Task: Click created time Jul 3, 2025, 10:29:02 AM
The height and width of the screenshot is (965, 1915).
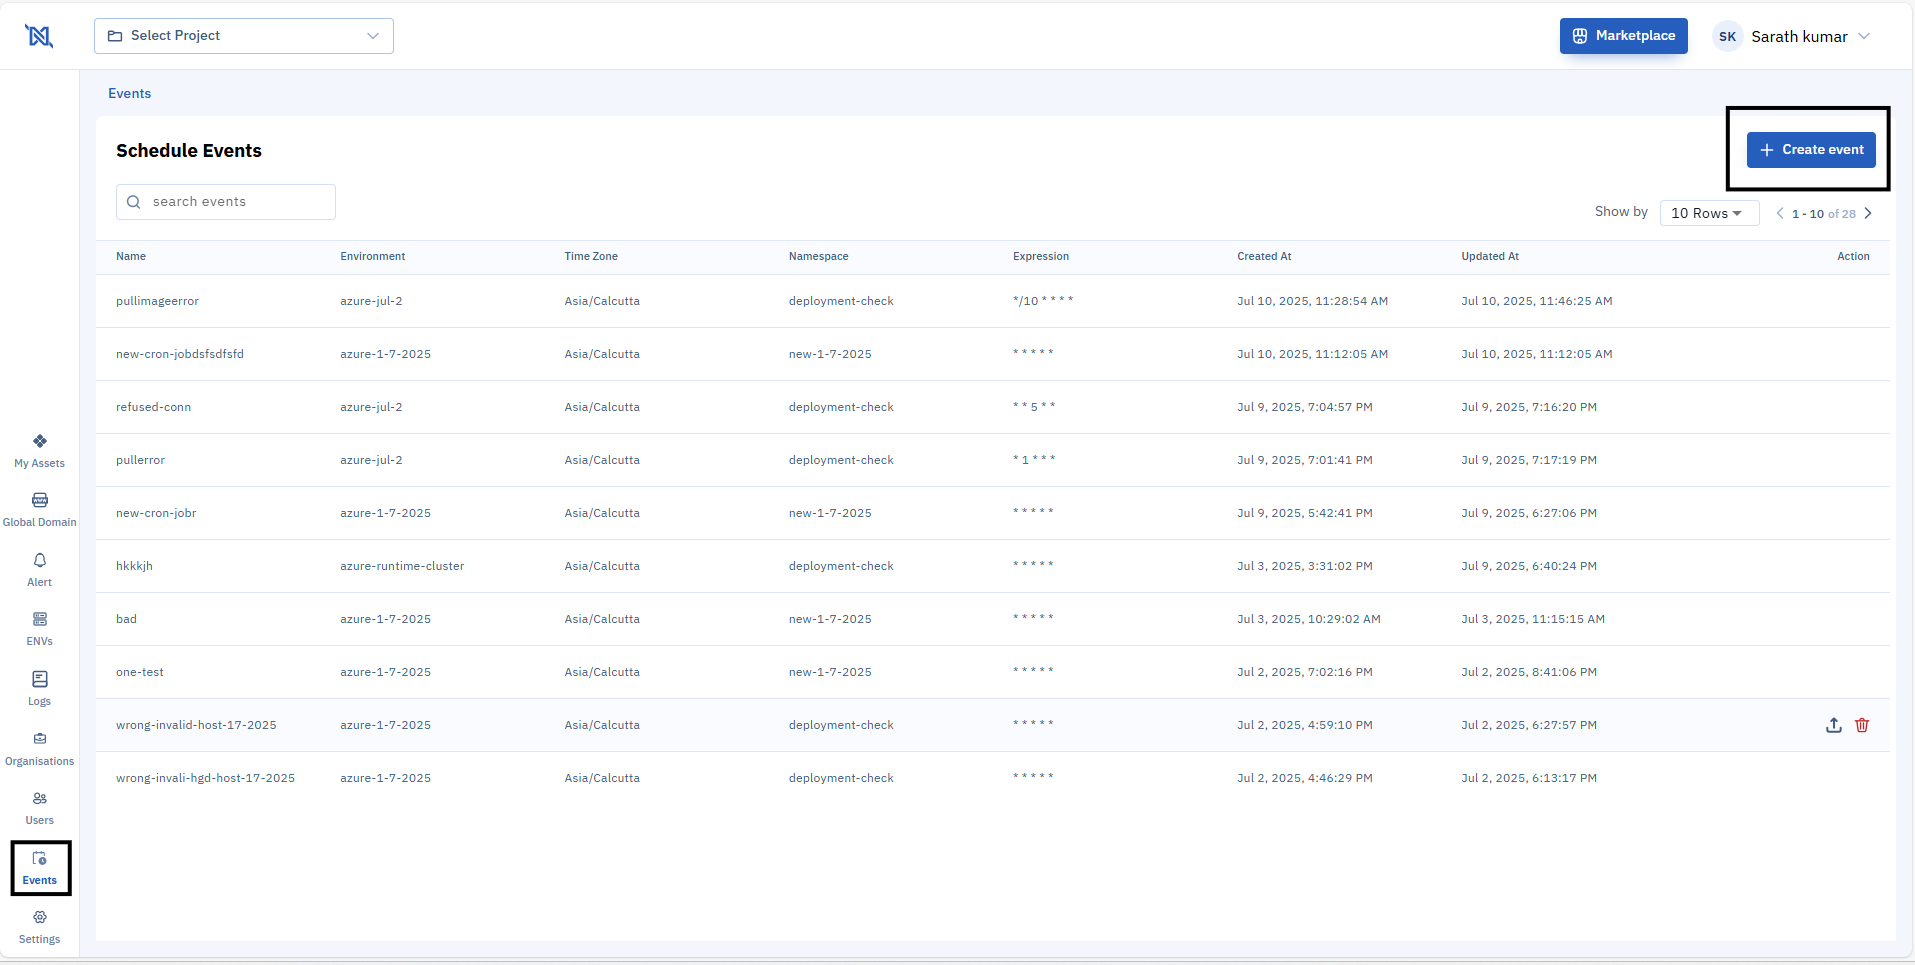Action: click(1309, 619)
